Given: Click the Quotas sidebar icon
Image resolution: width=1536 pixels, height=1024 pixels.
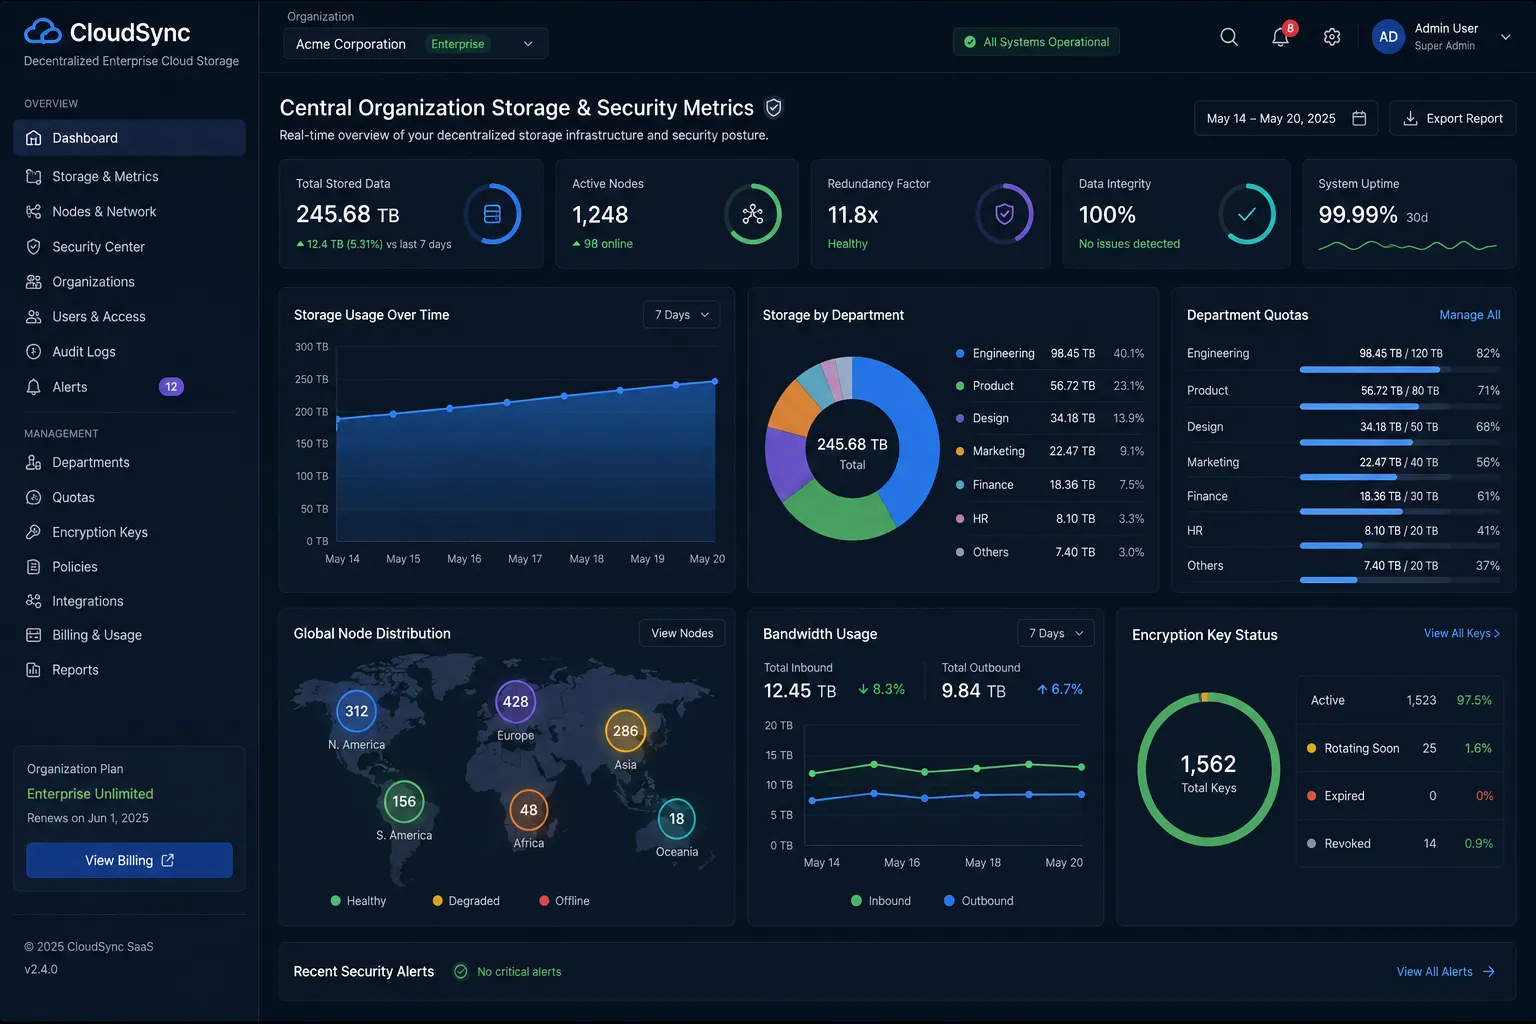Looking at the screenshot, I should coord(33,497).
